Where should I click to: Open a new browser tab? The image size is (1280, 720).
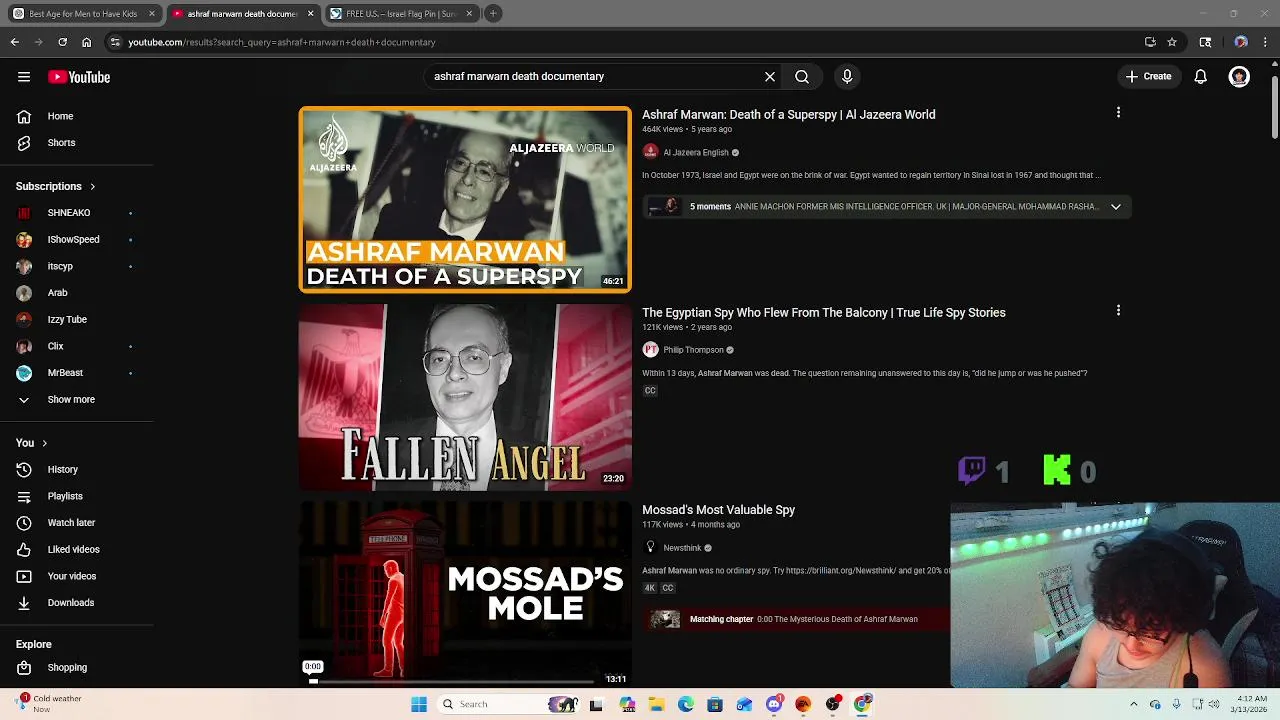point(493,14)
